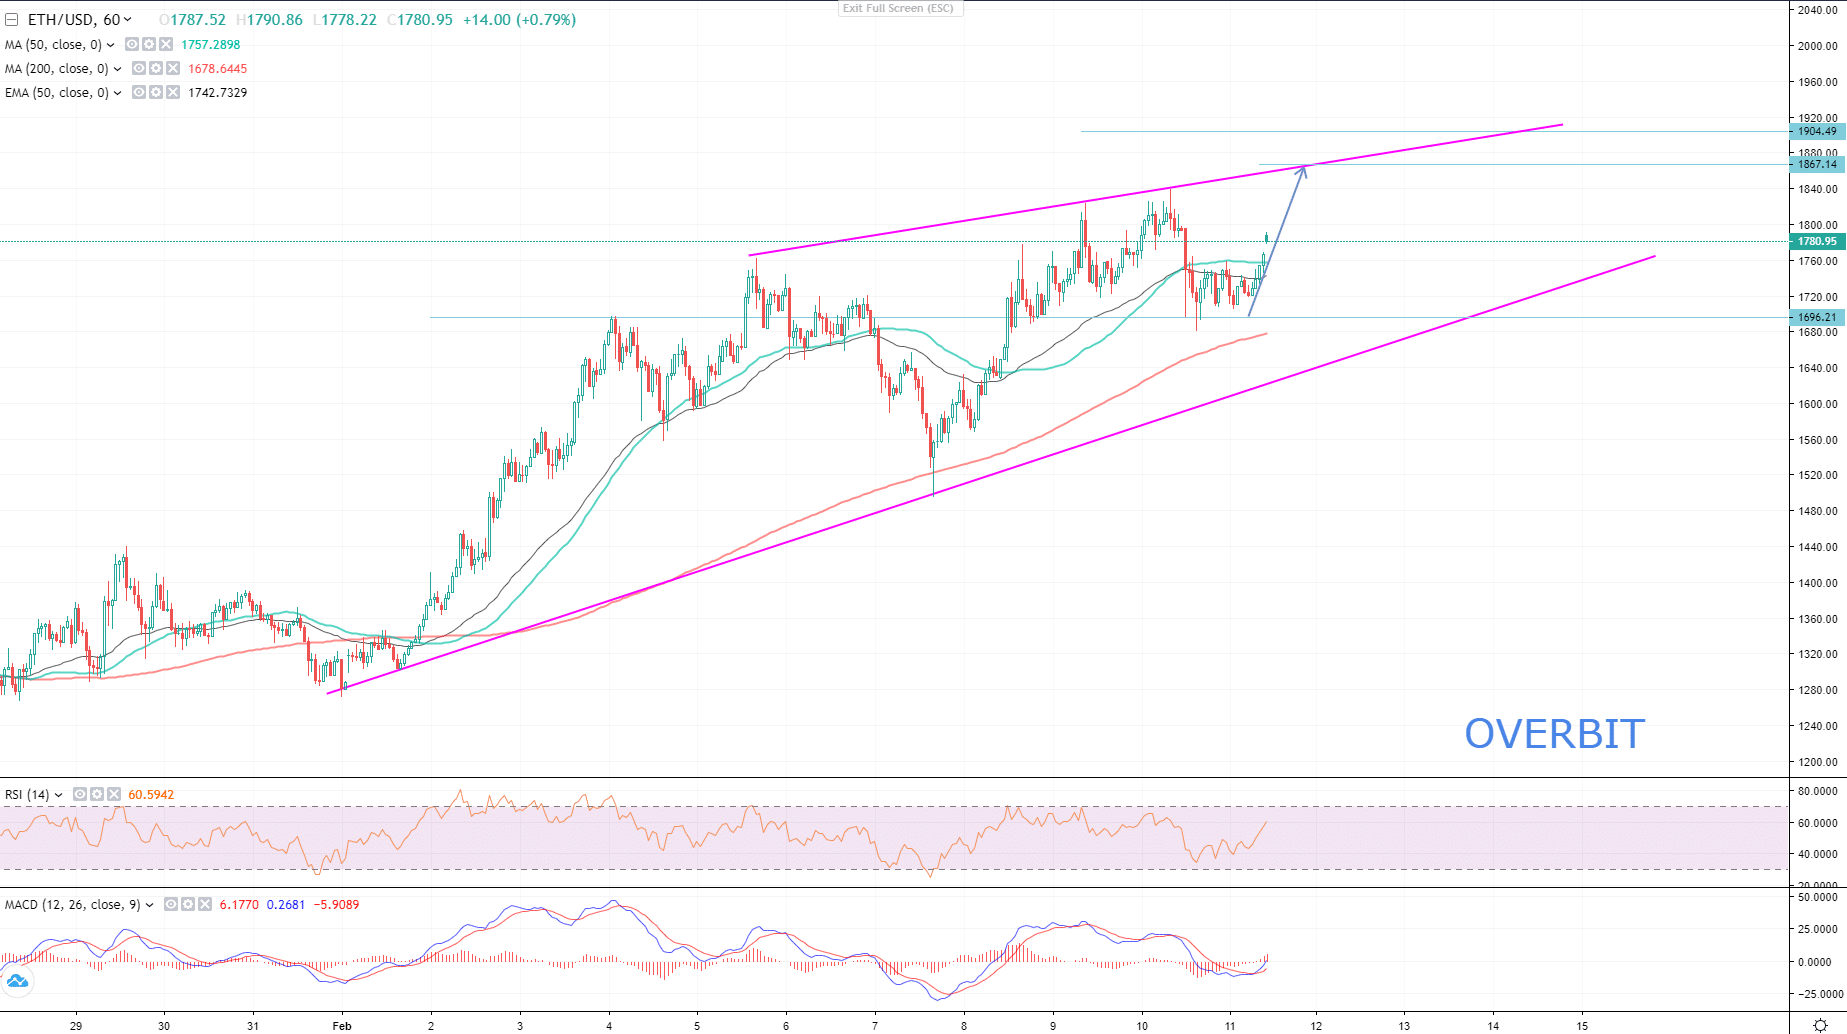Click the high price 1790.86
The width and height of the screenshot is (1847, 1034).
[275, 20]
